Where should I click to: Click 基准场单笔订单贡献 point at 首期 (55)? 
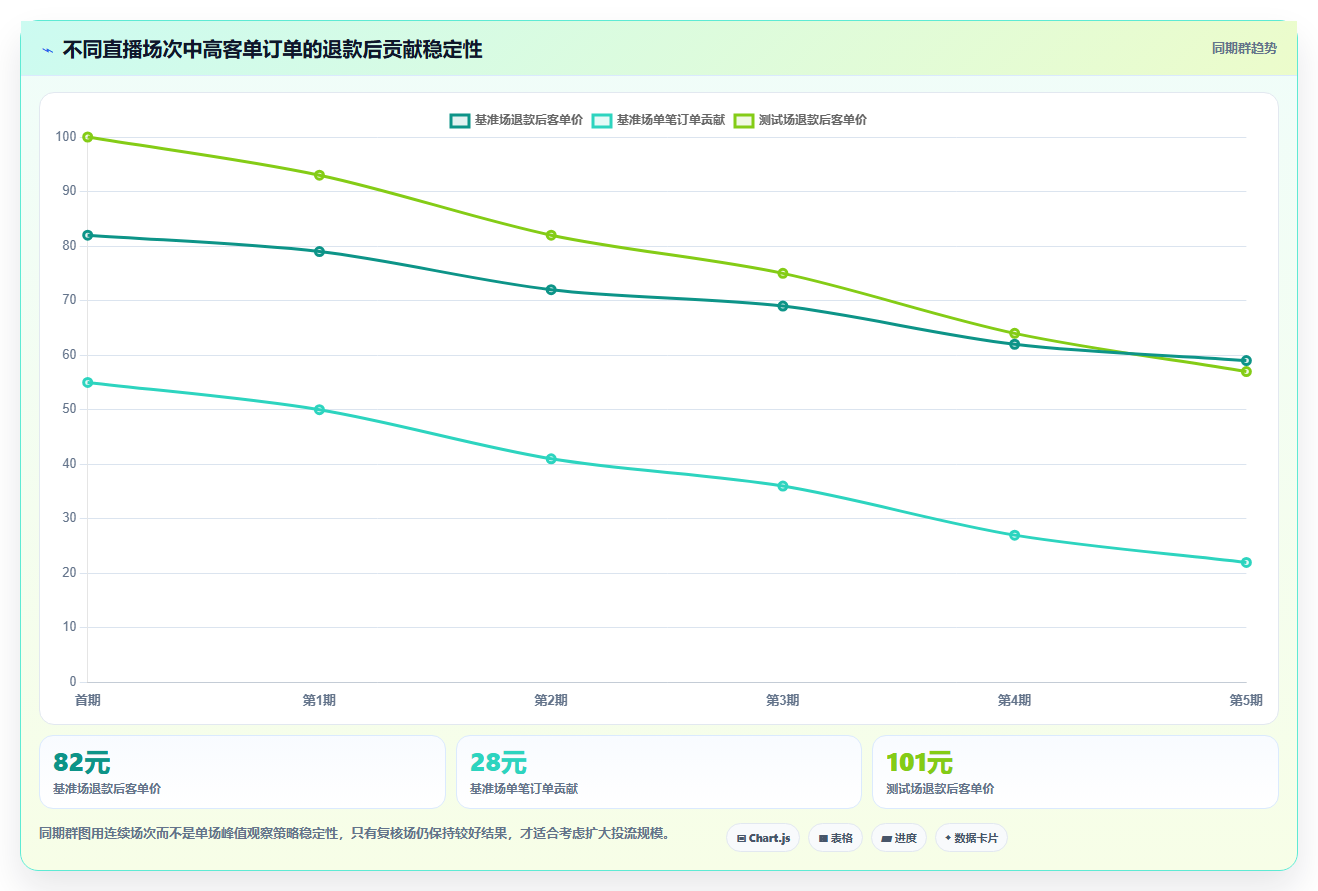[88, 382]
